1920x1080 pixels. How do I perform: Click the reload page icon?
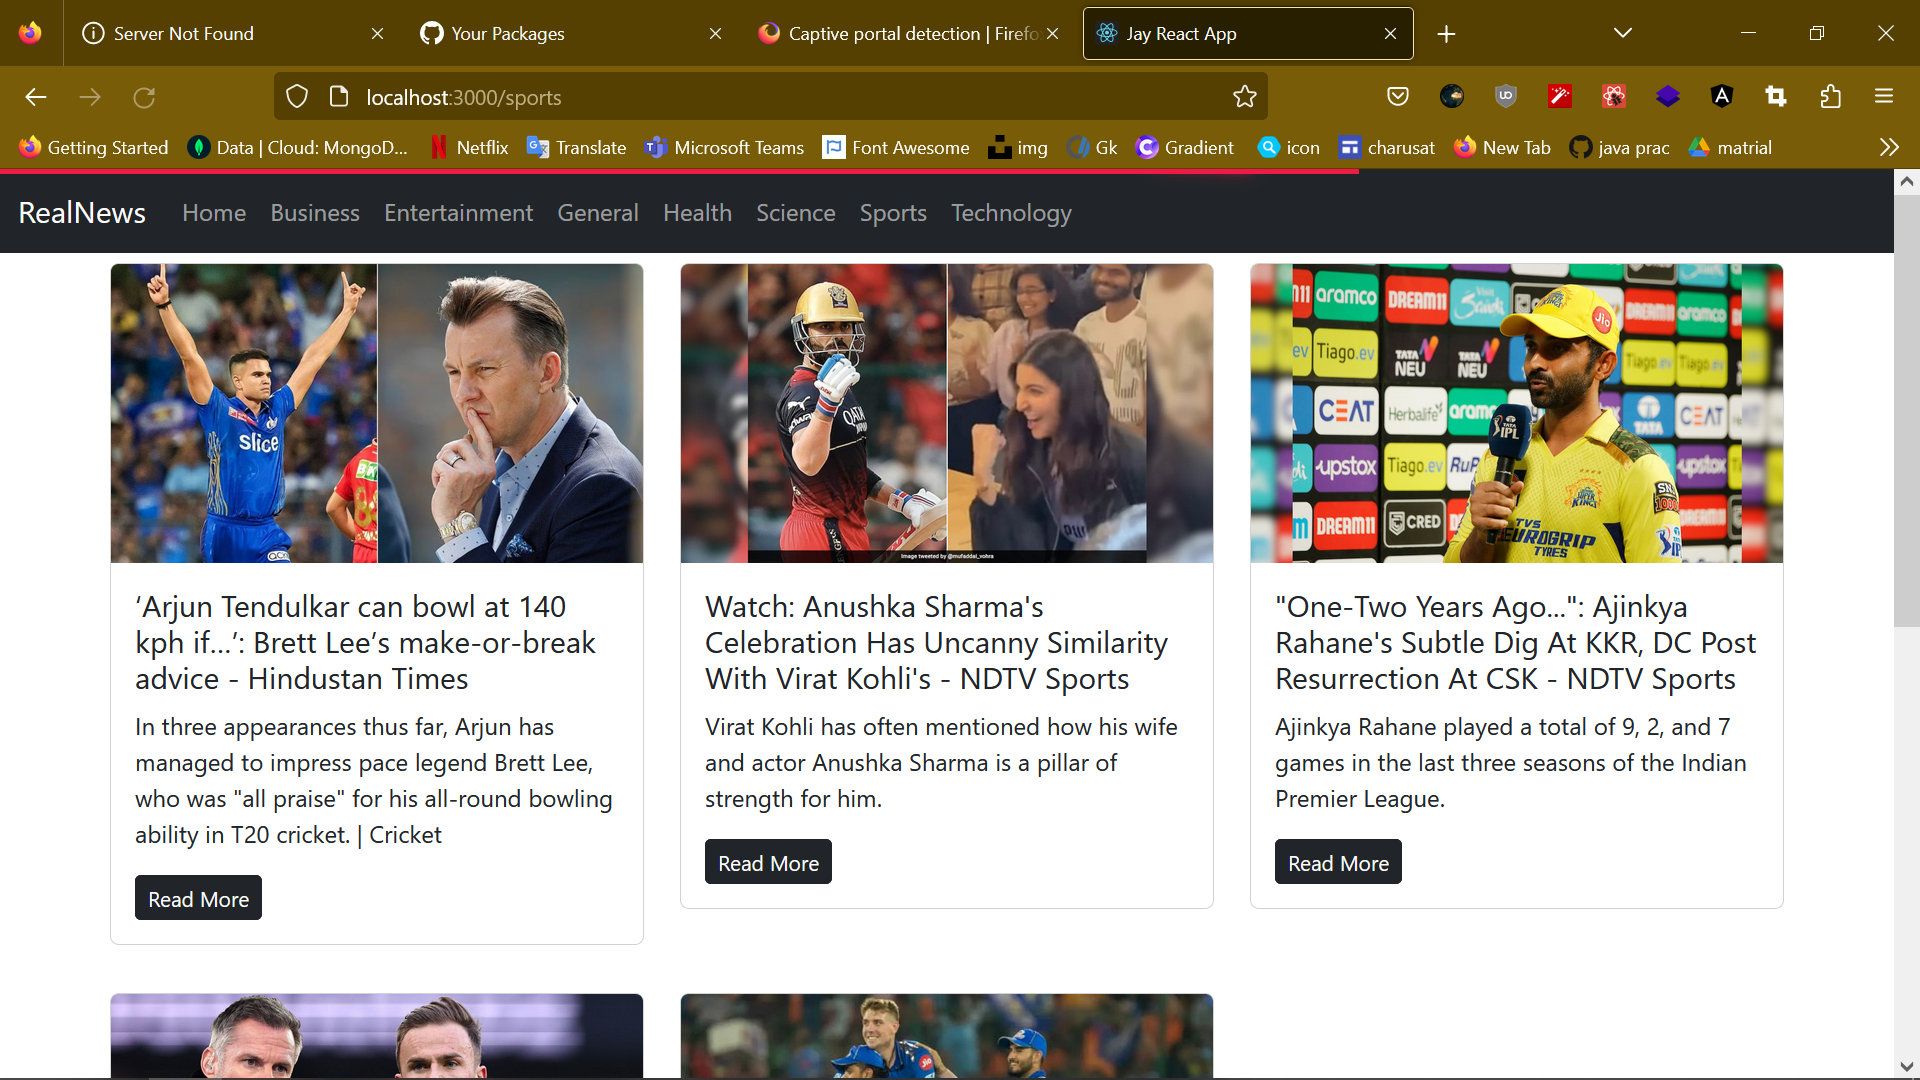point(144,97)
